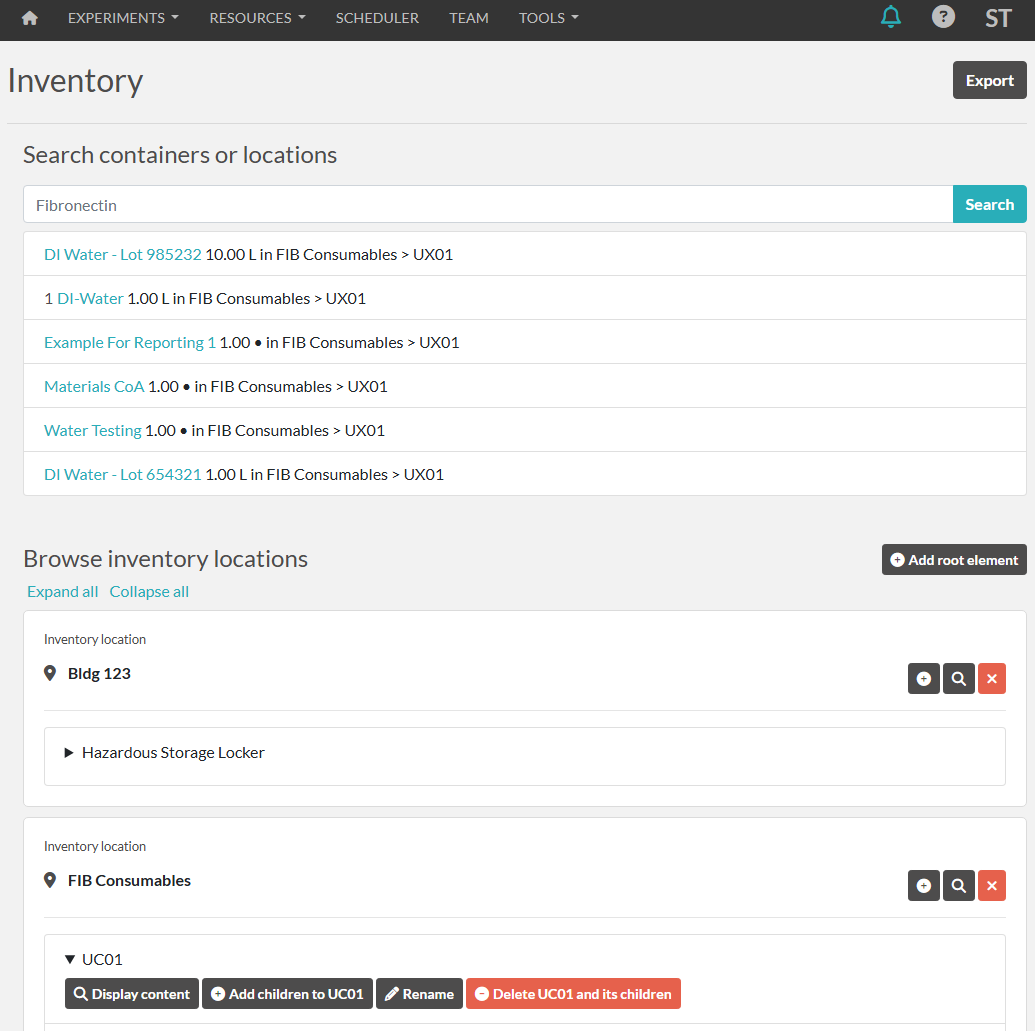
Task: Open the notifications bell
Action: 890,17
